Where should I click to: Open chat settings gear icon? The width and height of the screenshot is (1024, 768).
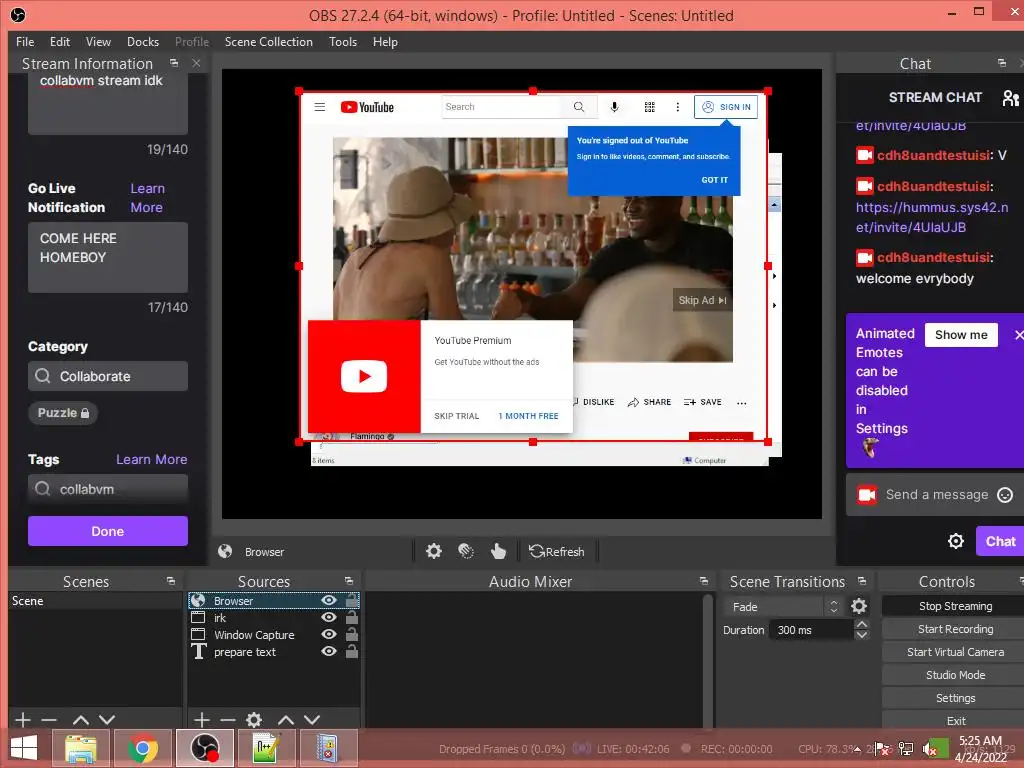point(955,541)
